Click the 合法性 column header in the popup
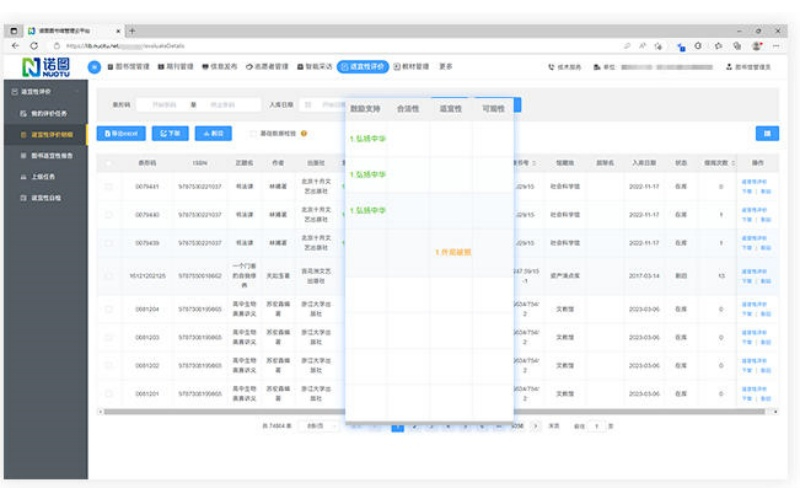The height and width of the screenshot is (500, 800). (408, 109)
